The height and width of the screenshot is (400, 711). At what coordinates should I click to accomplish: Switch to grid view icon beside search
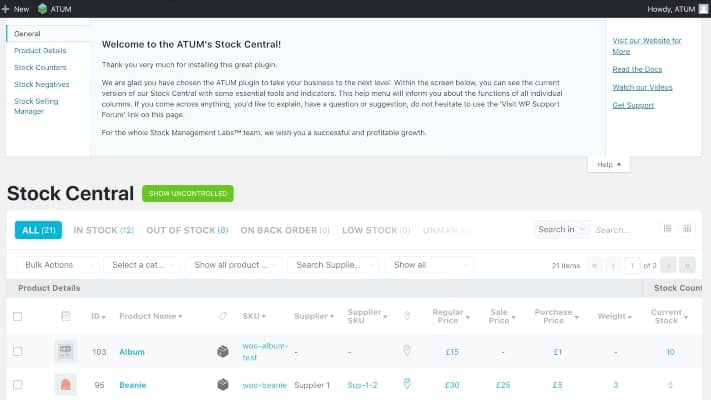(x=687, y=229)
